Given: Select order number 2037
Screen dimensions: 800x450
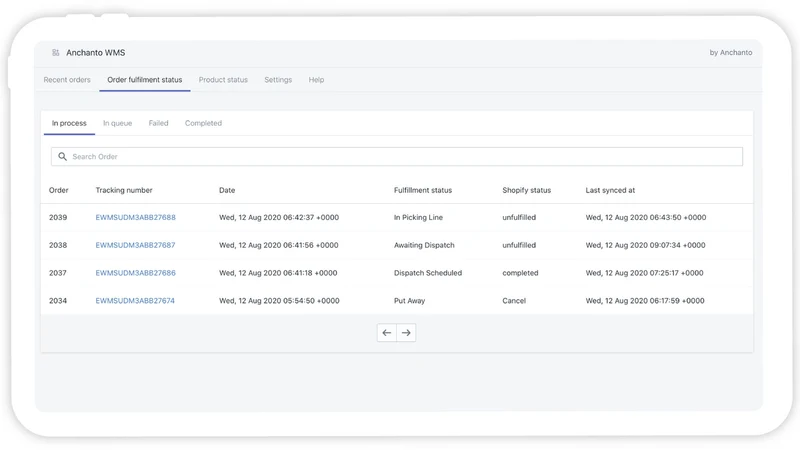Looking at the screenshot, I should coord(58,273).
